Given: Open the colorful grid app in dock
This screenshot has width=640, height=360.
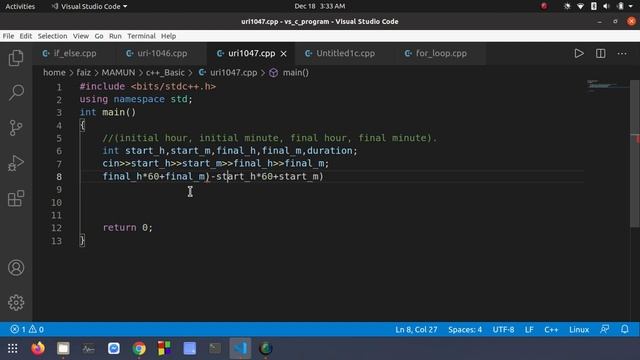Looking at the screenshot, I should pos(164,348).
